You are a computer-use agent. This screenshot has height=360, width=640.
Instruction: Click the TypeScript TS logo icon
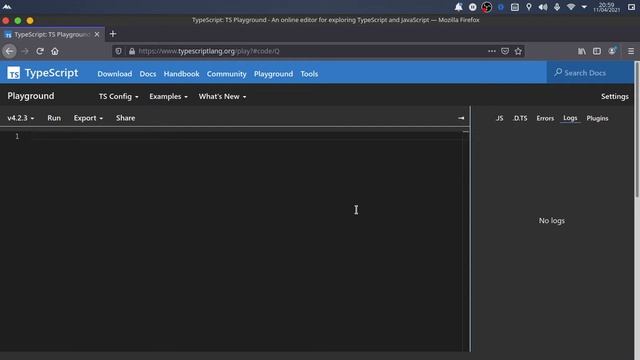click(x=13, y=73)
